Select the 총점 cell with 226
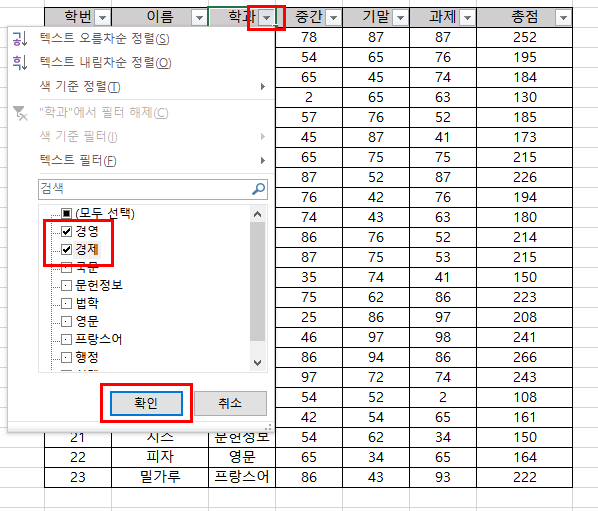The width and height of the screenshot is (598, 511). pos(524,177)
